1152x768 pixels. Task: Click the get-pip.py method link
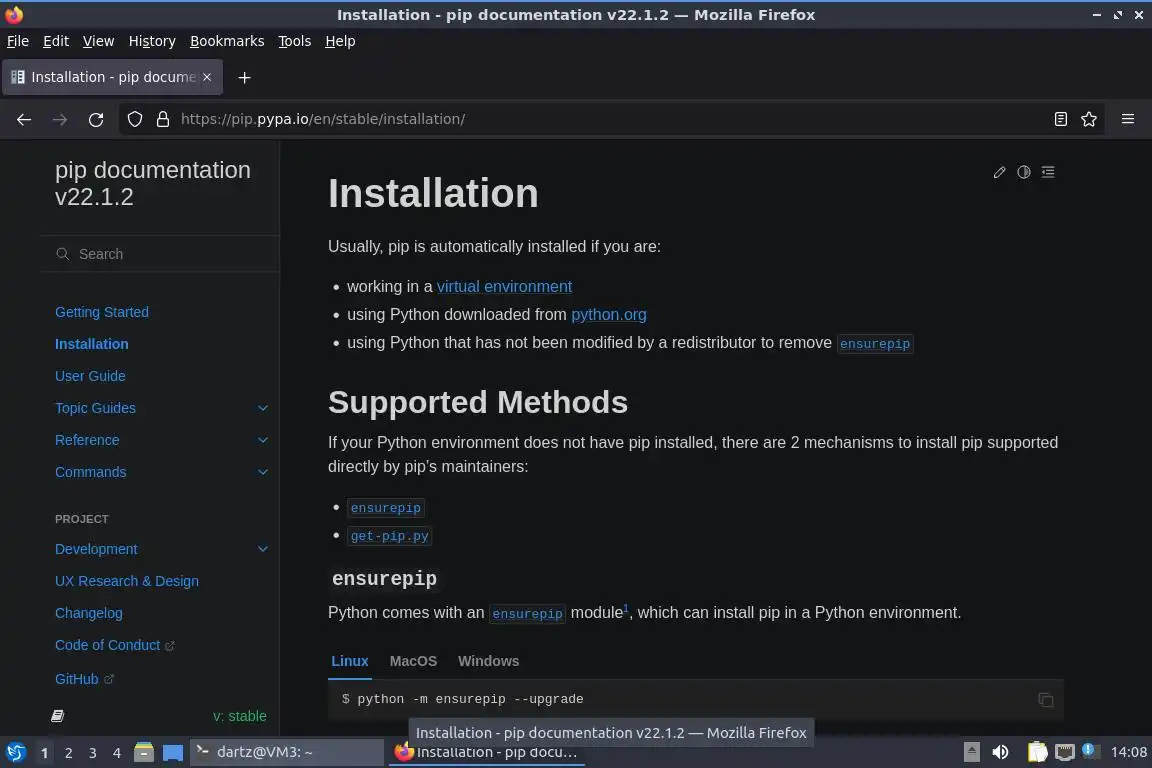tap(389, 536)
